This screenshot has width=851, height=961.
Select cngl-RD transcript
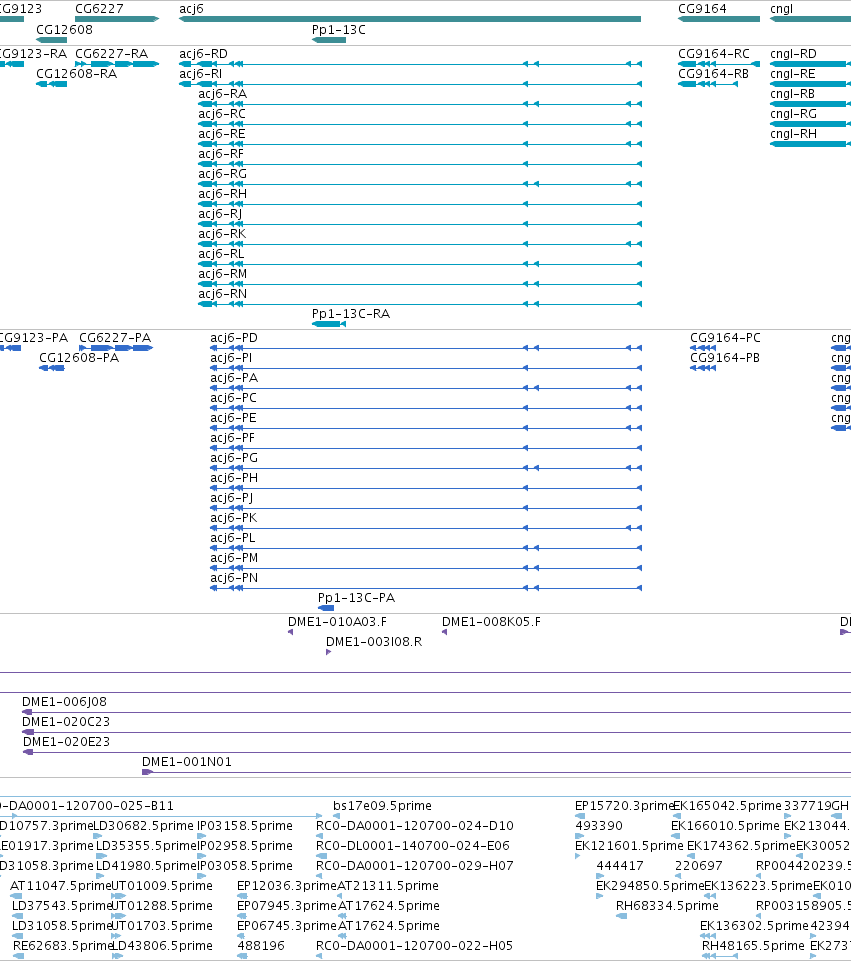click(x=793, y=54)
